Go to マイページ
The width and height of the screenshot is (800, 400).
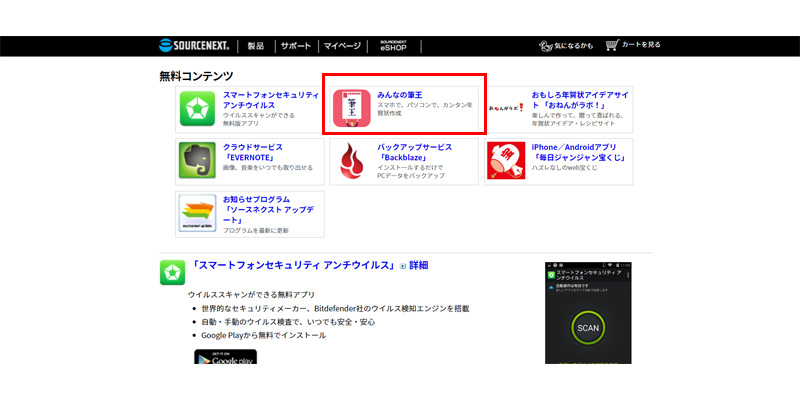(x=342, y=46)
